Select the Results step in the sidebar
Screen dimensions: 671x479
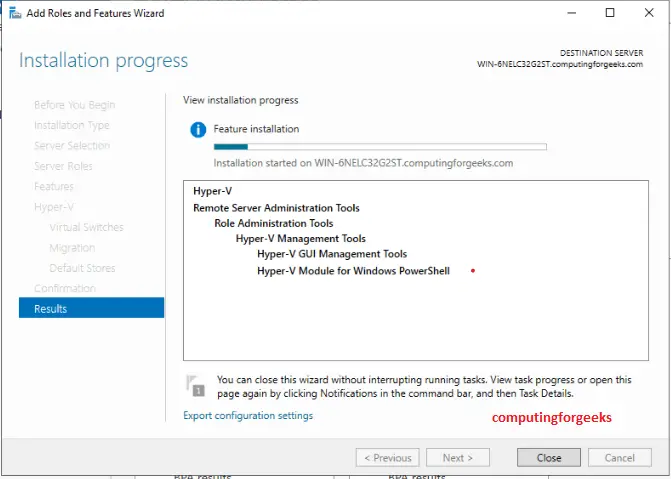point(91,308)
